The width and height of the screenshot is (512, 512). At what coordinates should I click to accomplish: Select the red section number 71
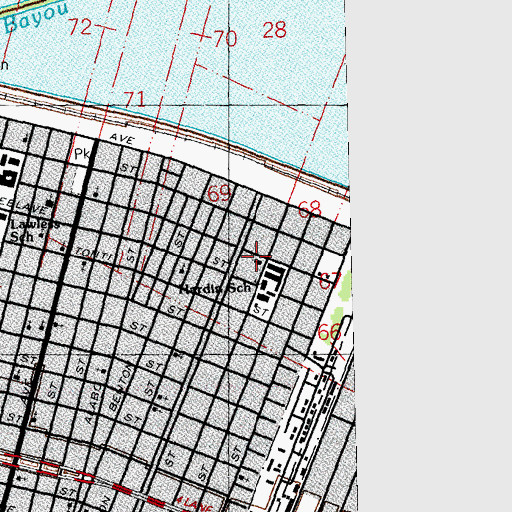tap(135, 99)
